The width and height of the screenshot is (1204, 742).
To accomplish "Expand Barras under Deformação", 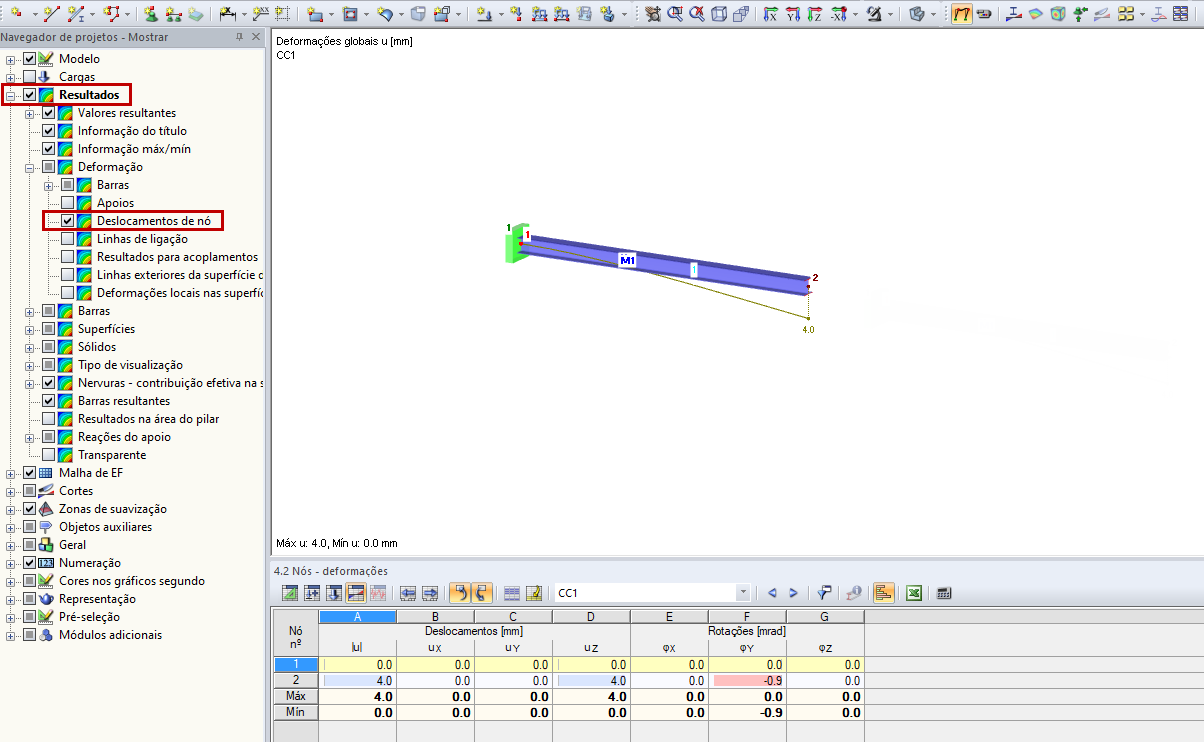I will [49, 185].
